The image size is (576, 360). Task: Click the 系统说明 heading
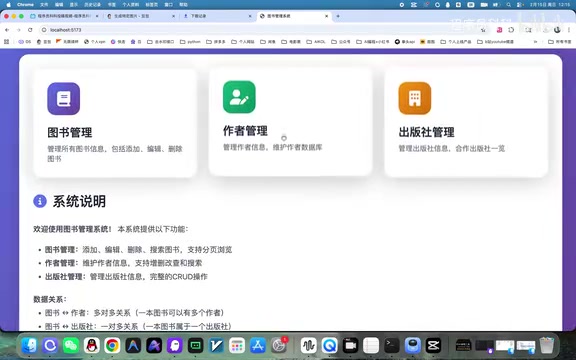(x=79, y=201)
